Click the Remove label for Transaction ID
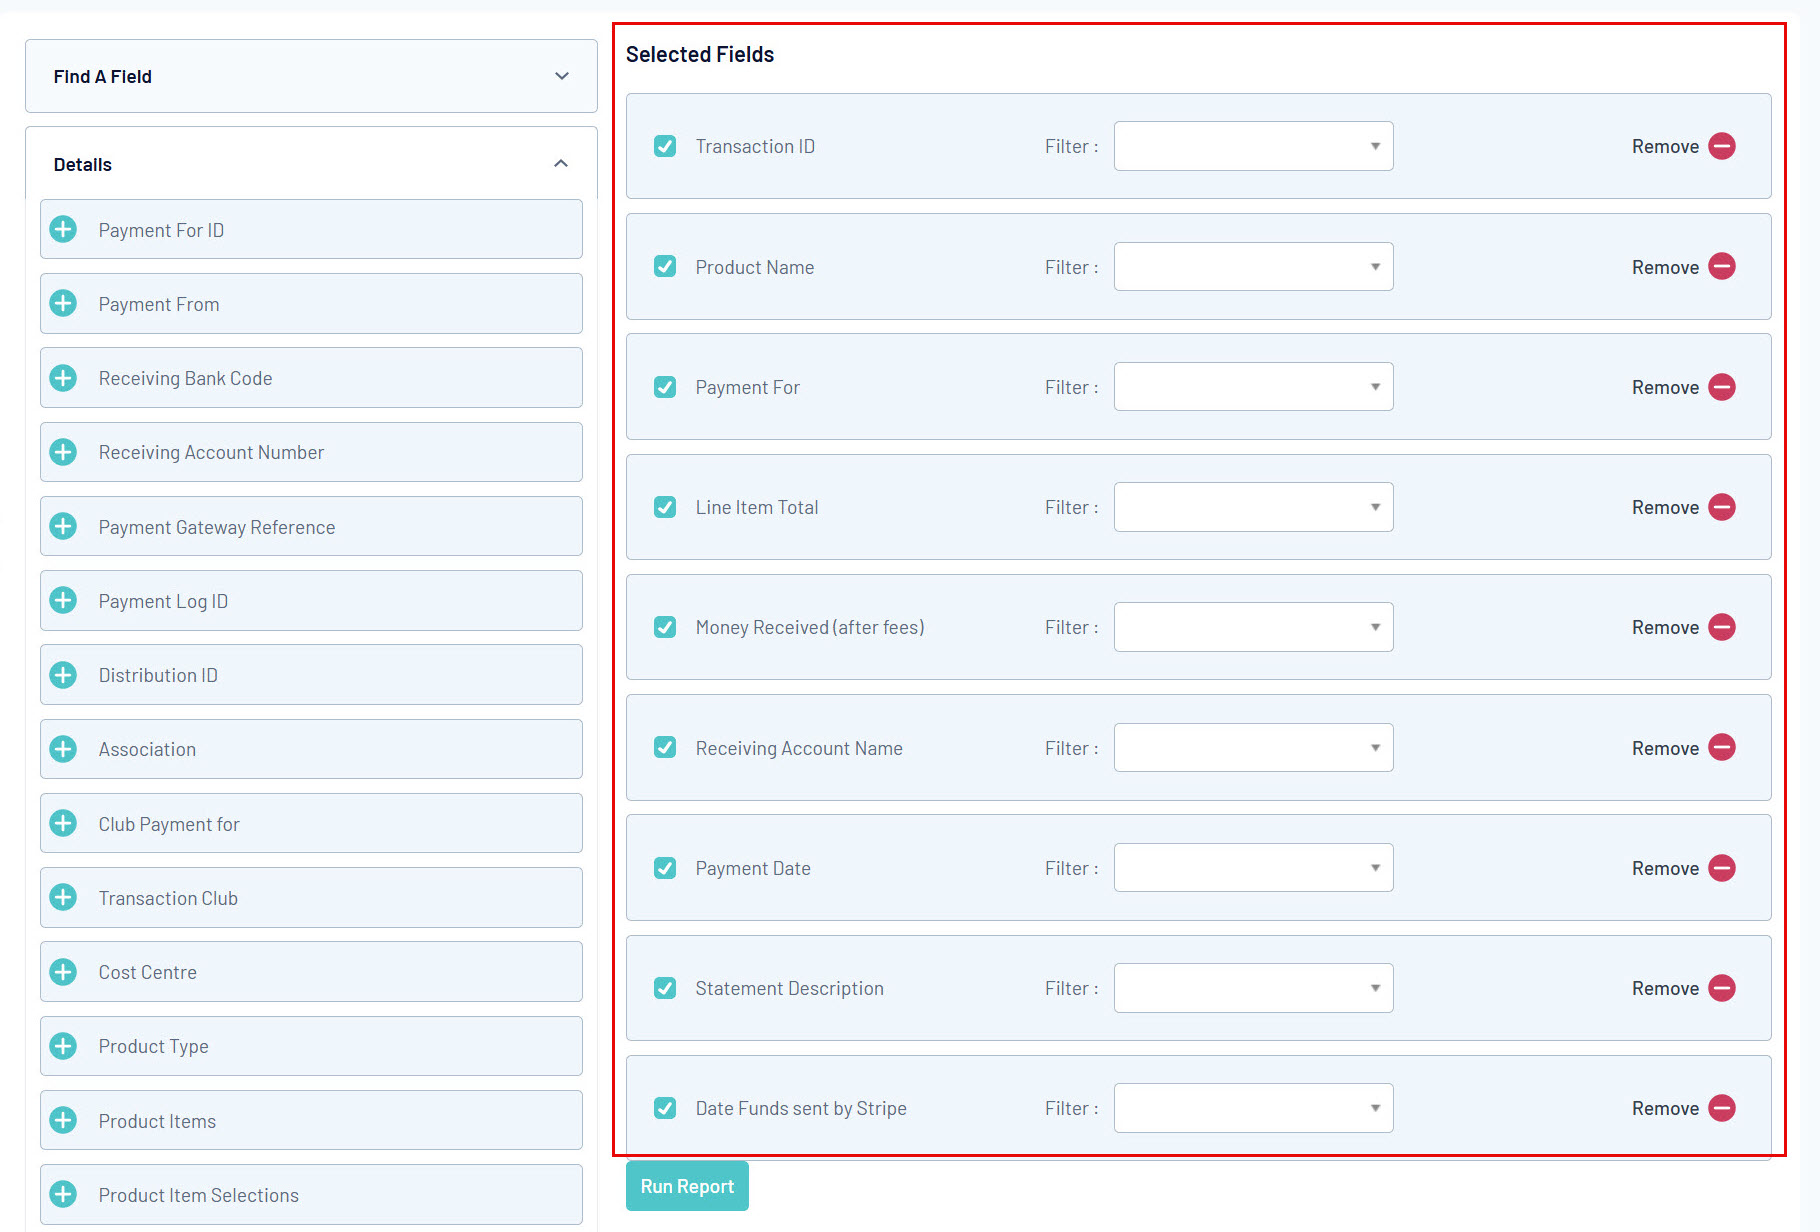 coord(1665,146)
